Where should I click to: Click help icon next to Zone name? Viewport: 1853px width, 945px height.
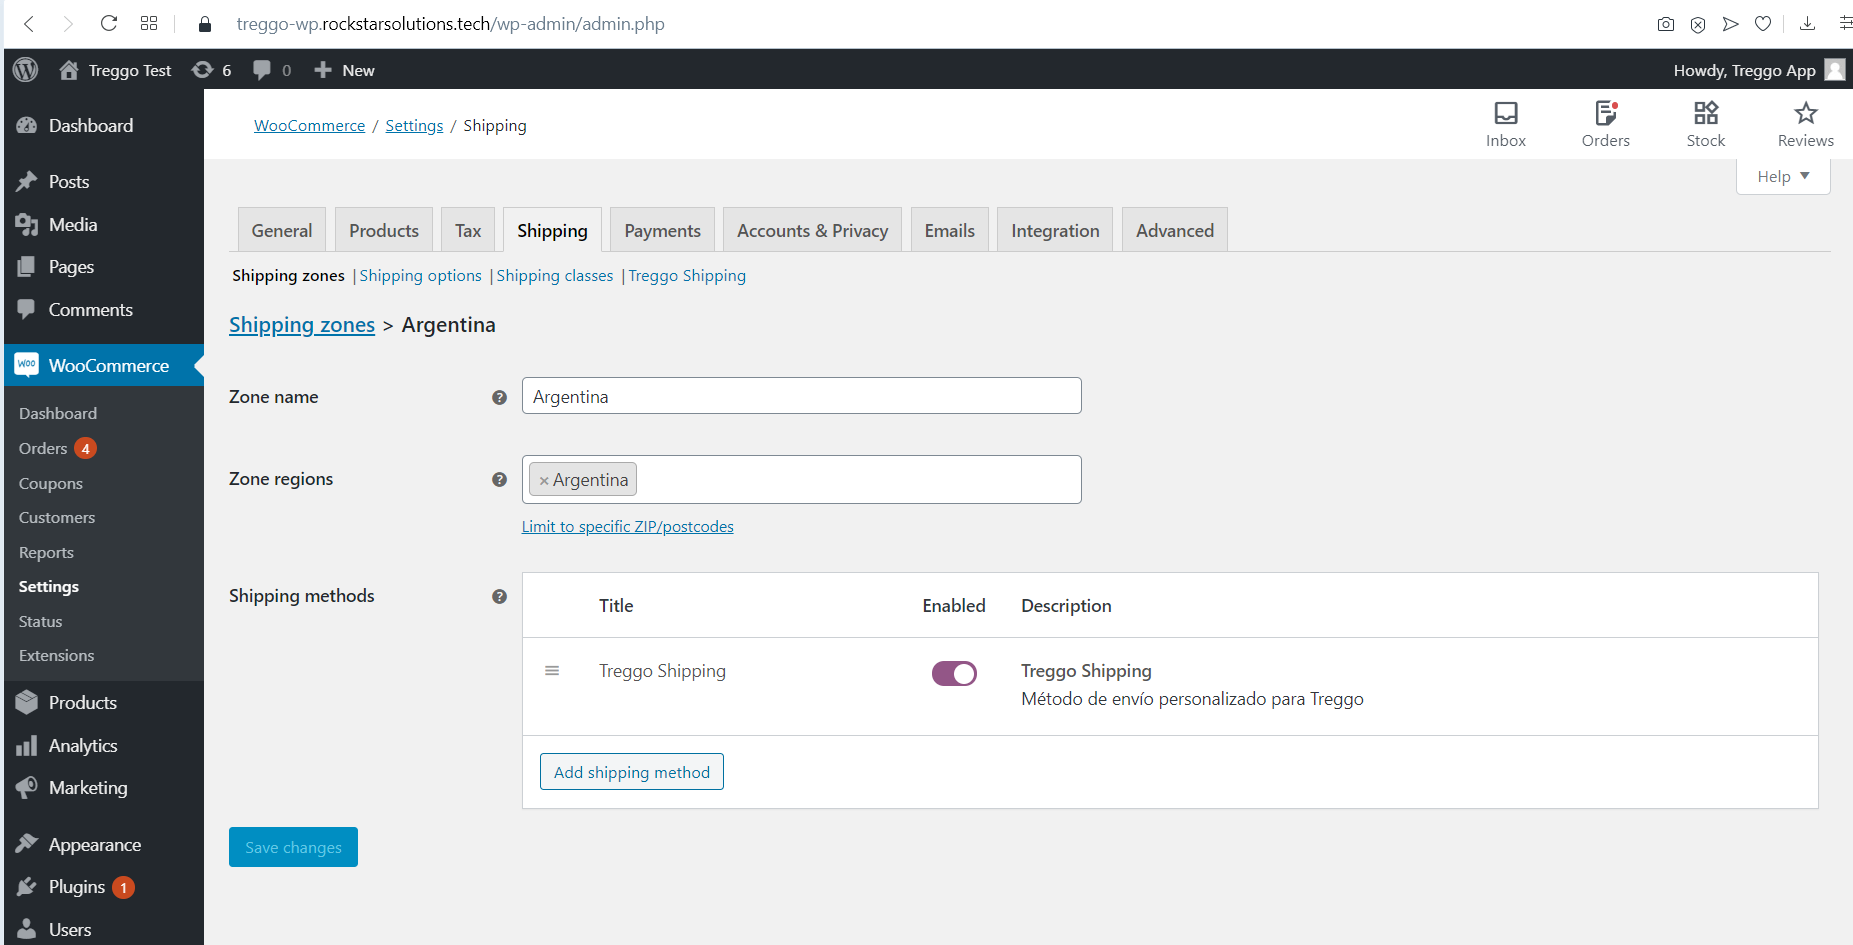coord(500,397)
